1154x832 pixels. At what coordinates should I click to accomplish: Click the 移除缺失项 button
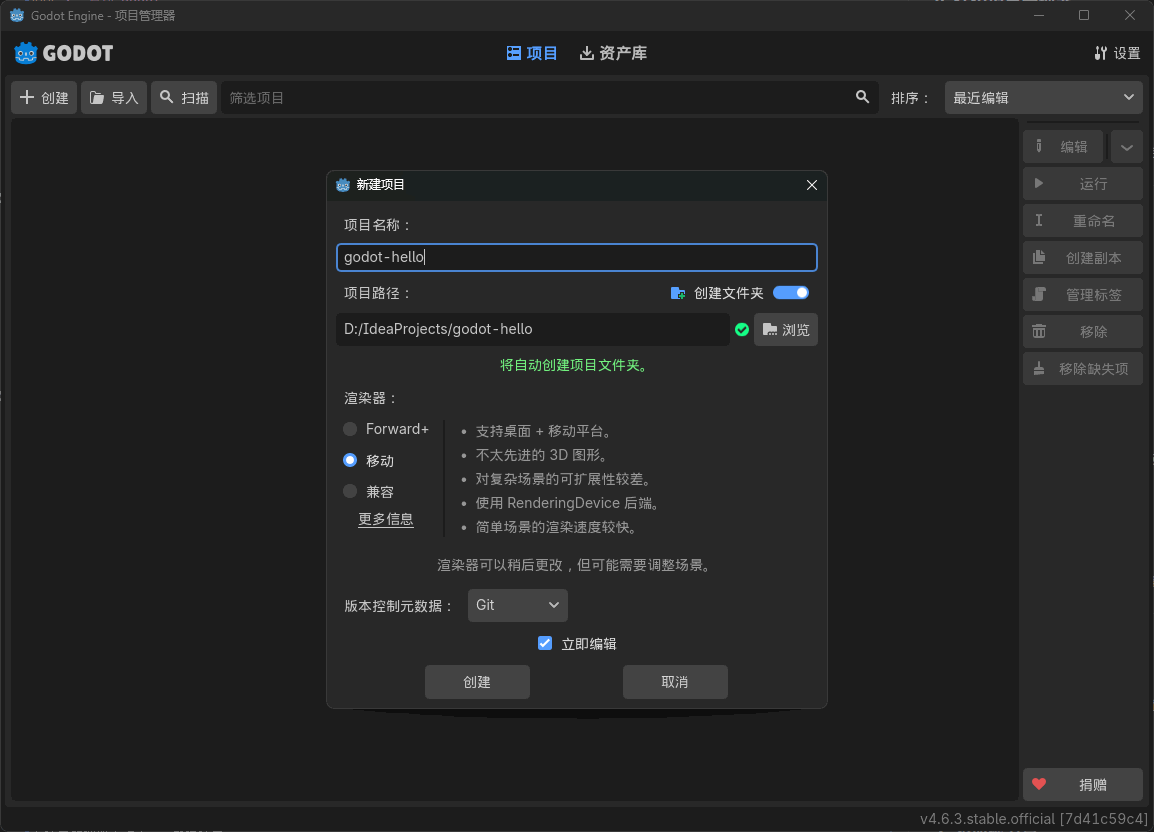click(x=1083, y=368)
